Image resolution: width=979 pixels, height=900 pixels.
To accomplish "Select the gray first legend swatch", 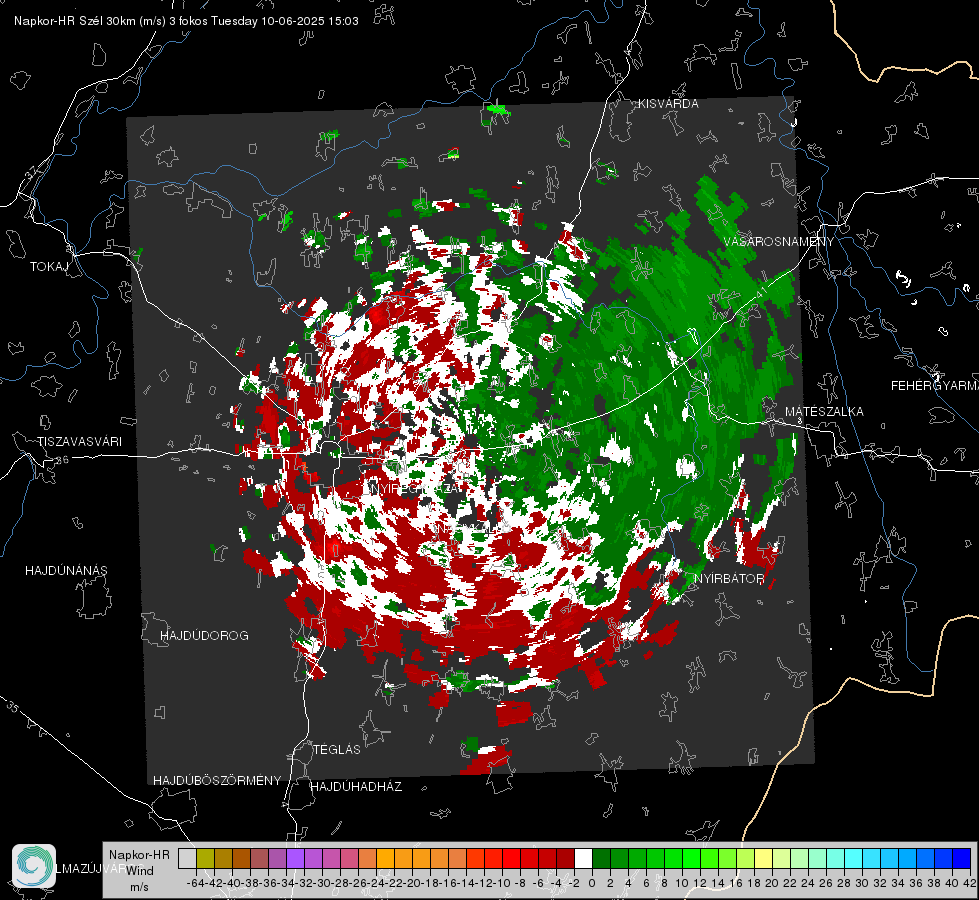I will click(187, 858).
